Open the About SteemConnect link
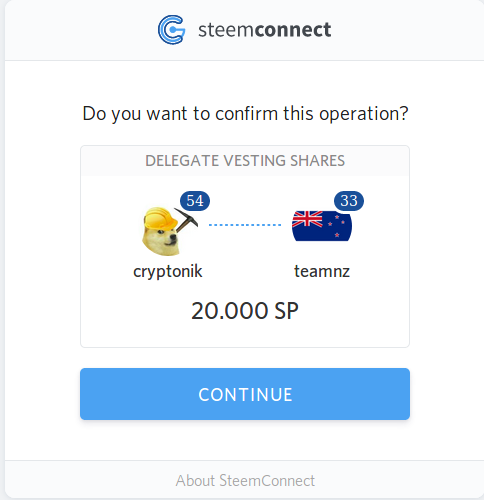484x500 pixels. (245, 481)
